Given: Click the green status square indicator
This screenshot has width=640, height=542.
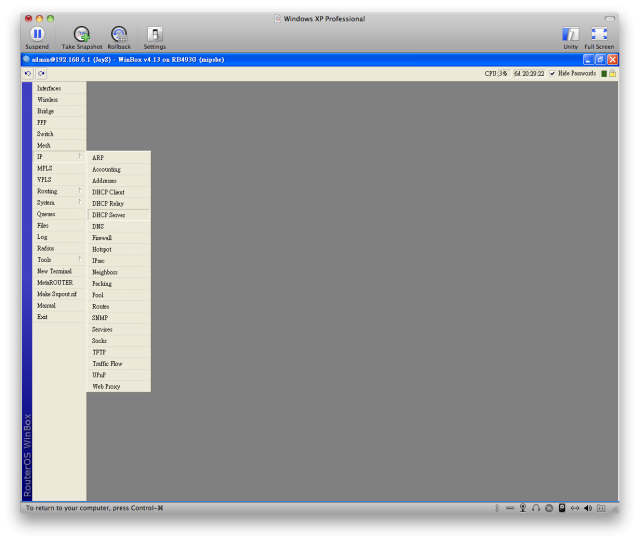Looking at the screenshot, I should point(604,73).
